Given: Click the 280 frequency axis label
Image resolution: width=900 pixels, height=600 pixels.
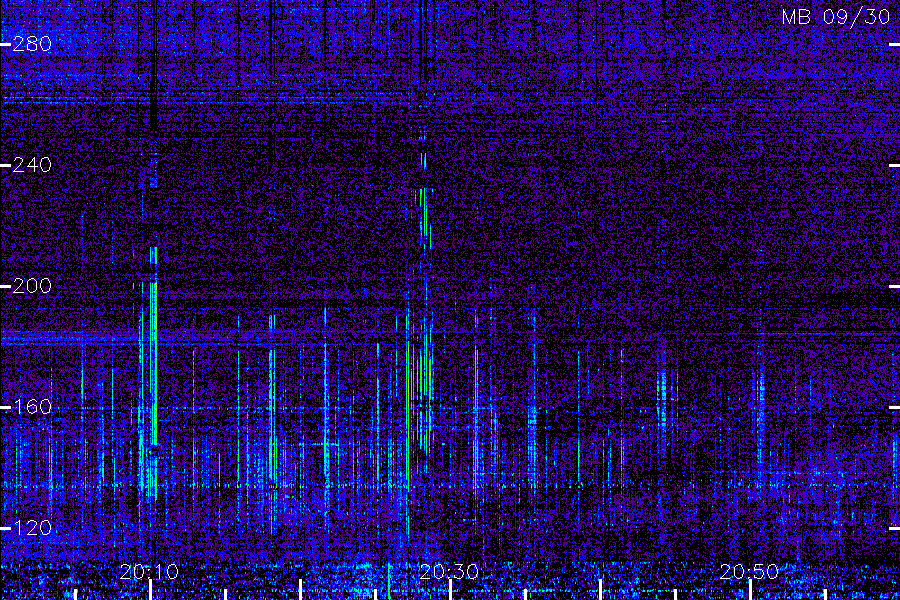Looking at the screenshot, I should tap(32, 44).
